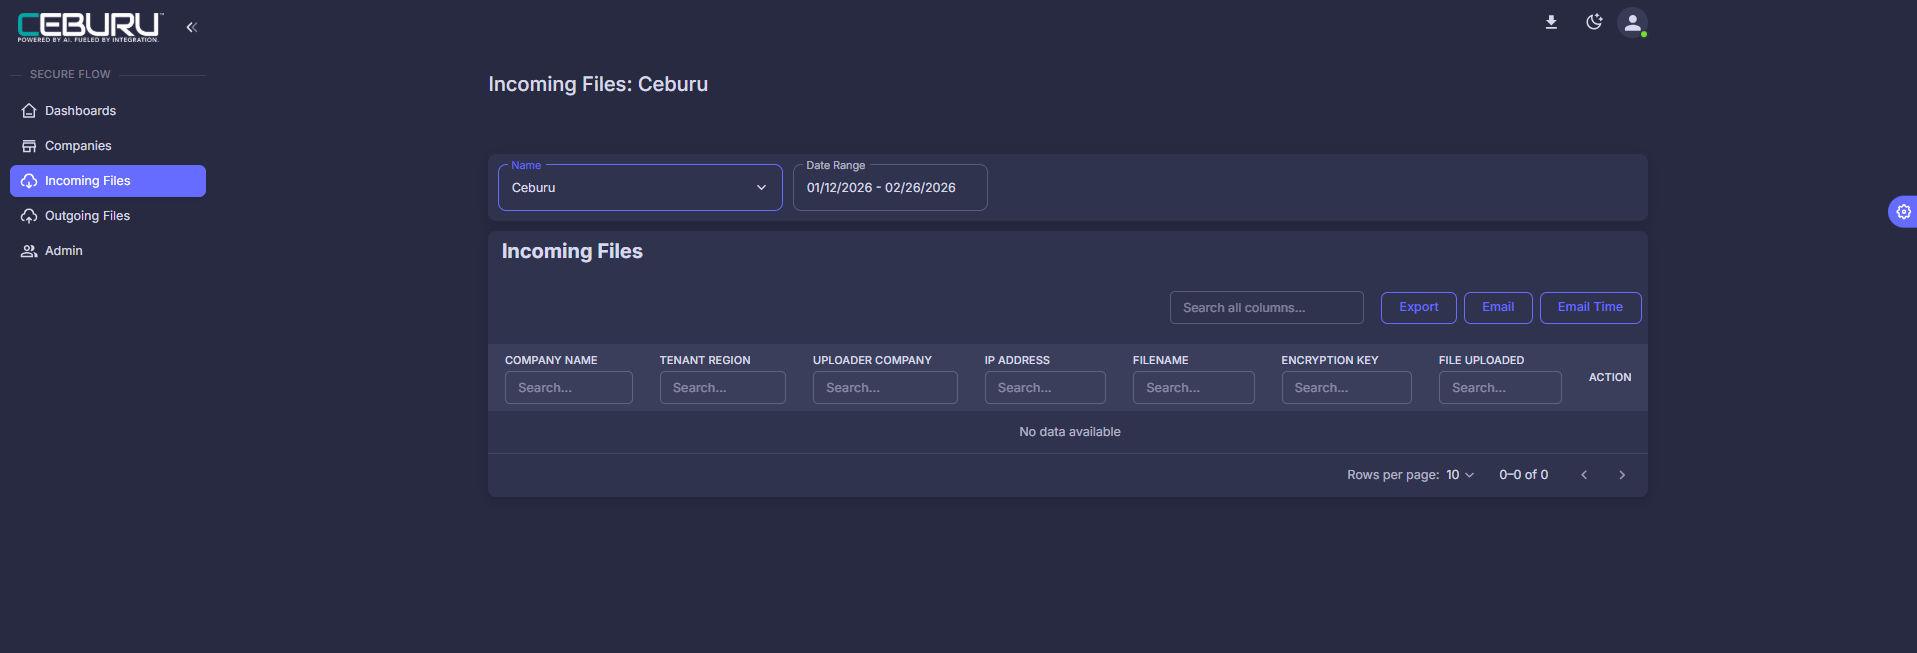Open the Name dropdown showing Ceburu
This screenshot has width=1917, height=653.
point(640,188)
